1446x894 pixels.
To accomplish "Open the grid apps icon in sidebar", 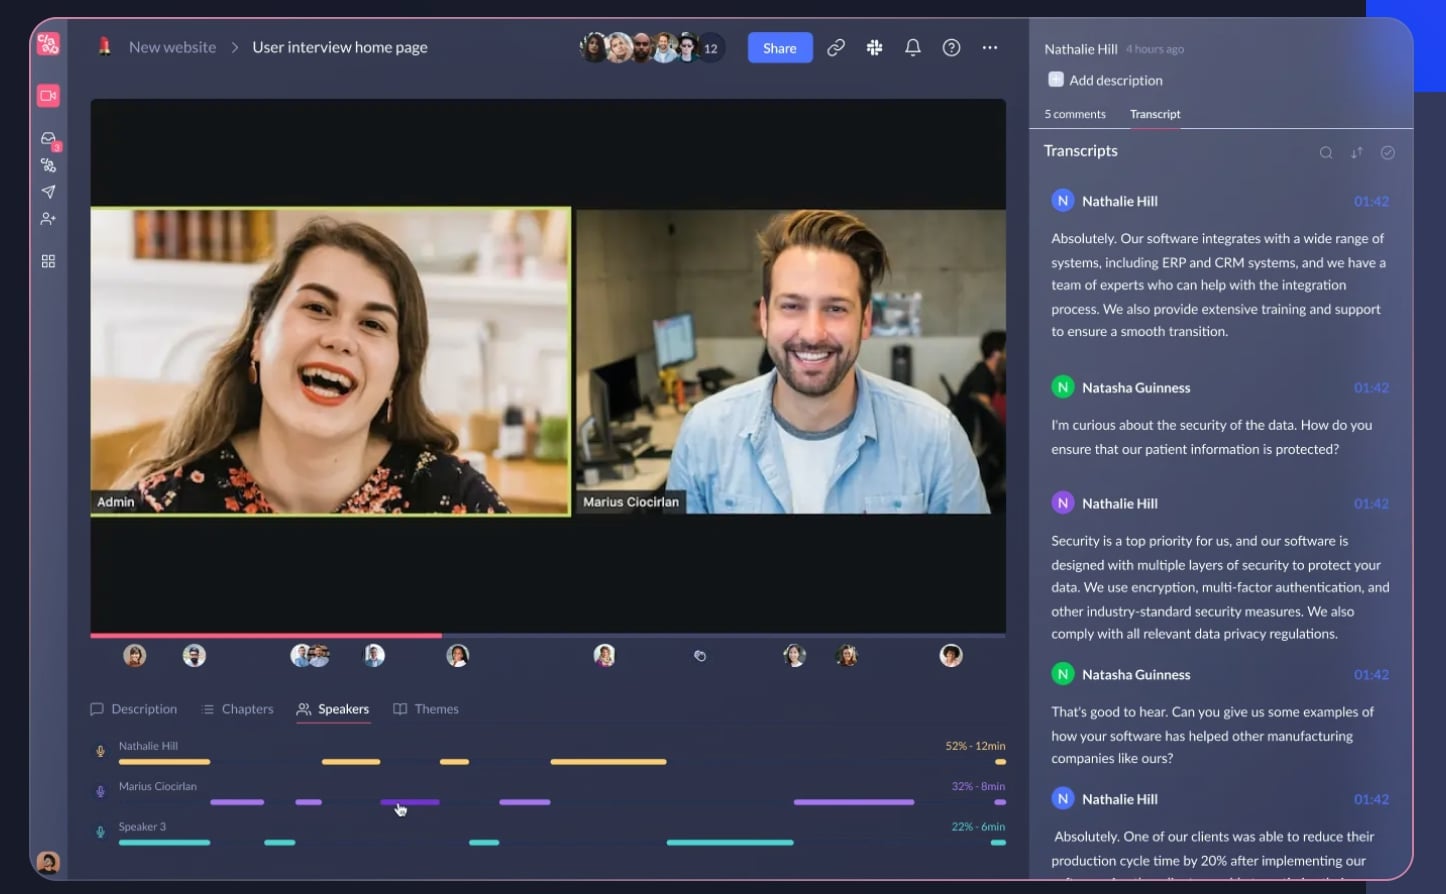I will (48, 261).
